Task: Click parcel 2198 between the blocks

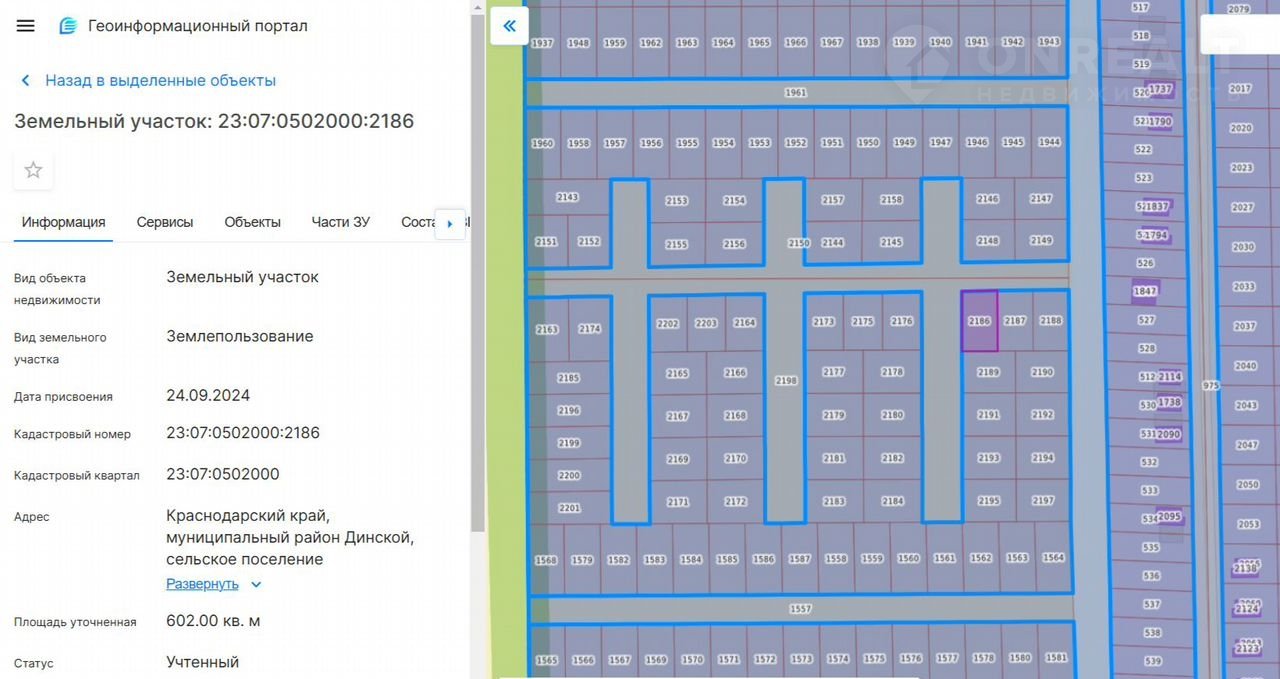Action: (x=786, y=381)
